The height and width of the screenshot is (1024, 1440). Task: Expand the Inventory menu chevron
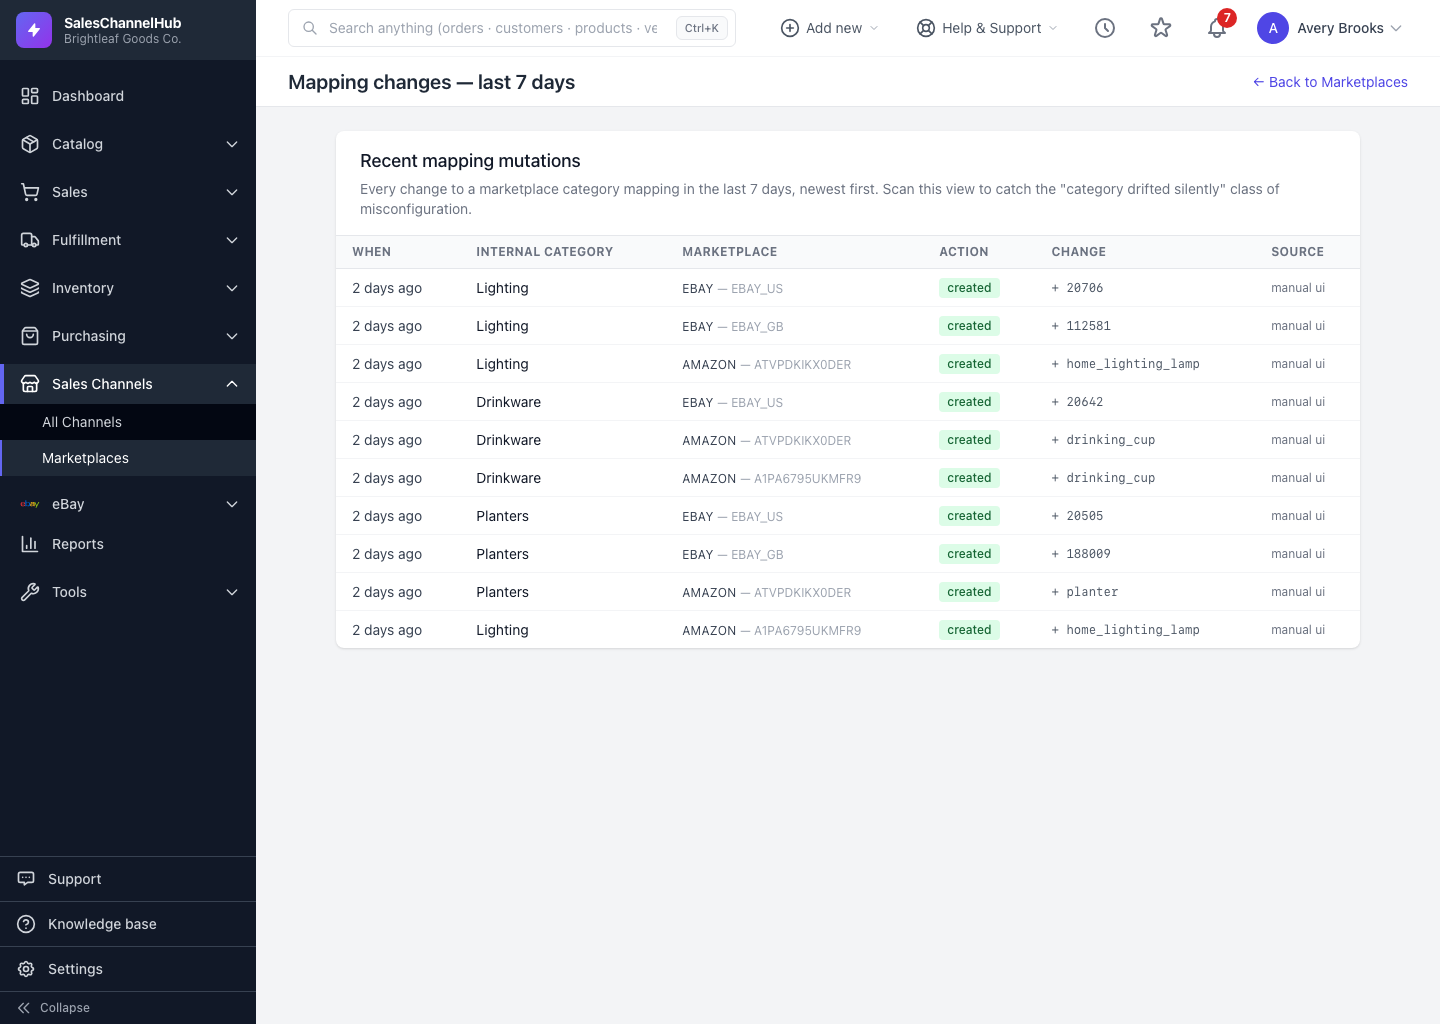232,288
